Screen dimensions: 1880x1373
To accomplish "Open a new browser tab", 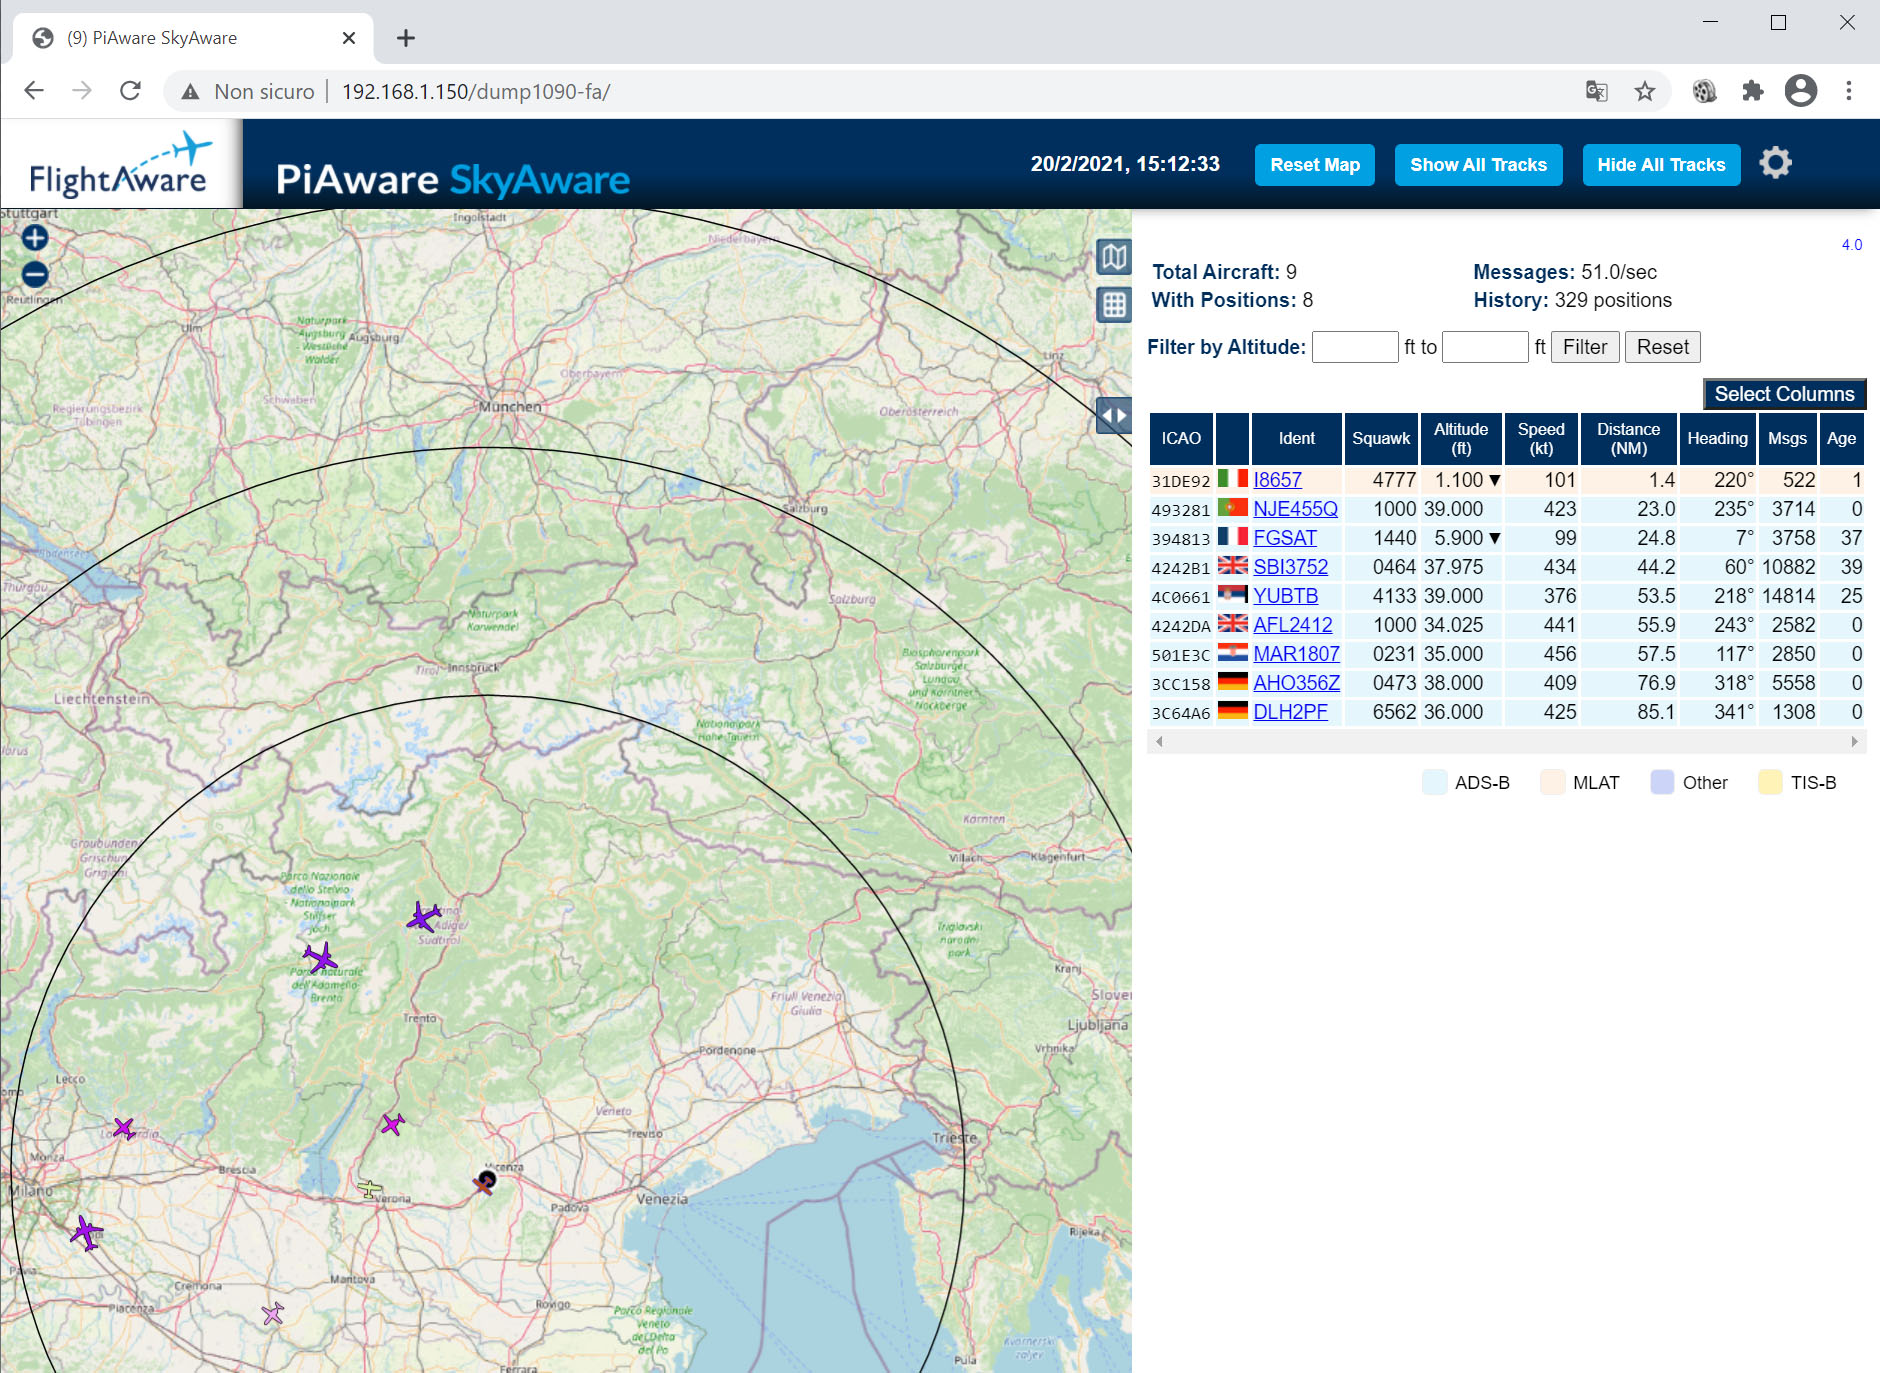I will pyautogui.click(x=406, y=38).
